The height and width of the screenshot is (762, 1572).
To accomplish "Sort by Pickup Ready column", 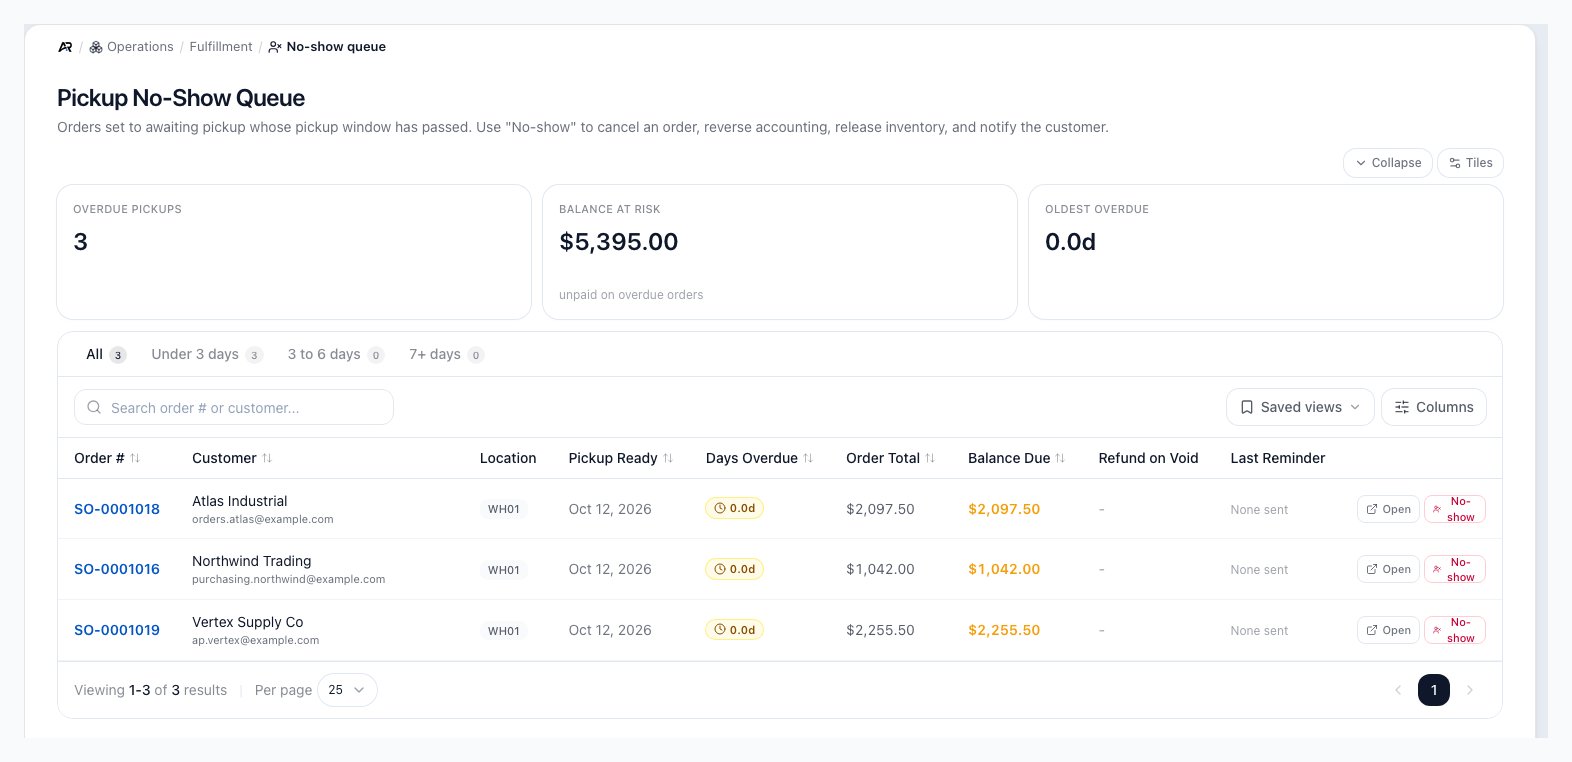I will click(x=621, y=458).
